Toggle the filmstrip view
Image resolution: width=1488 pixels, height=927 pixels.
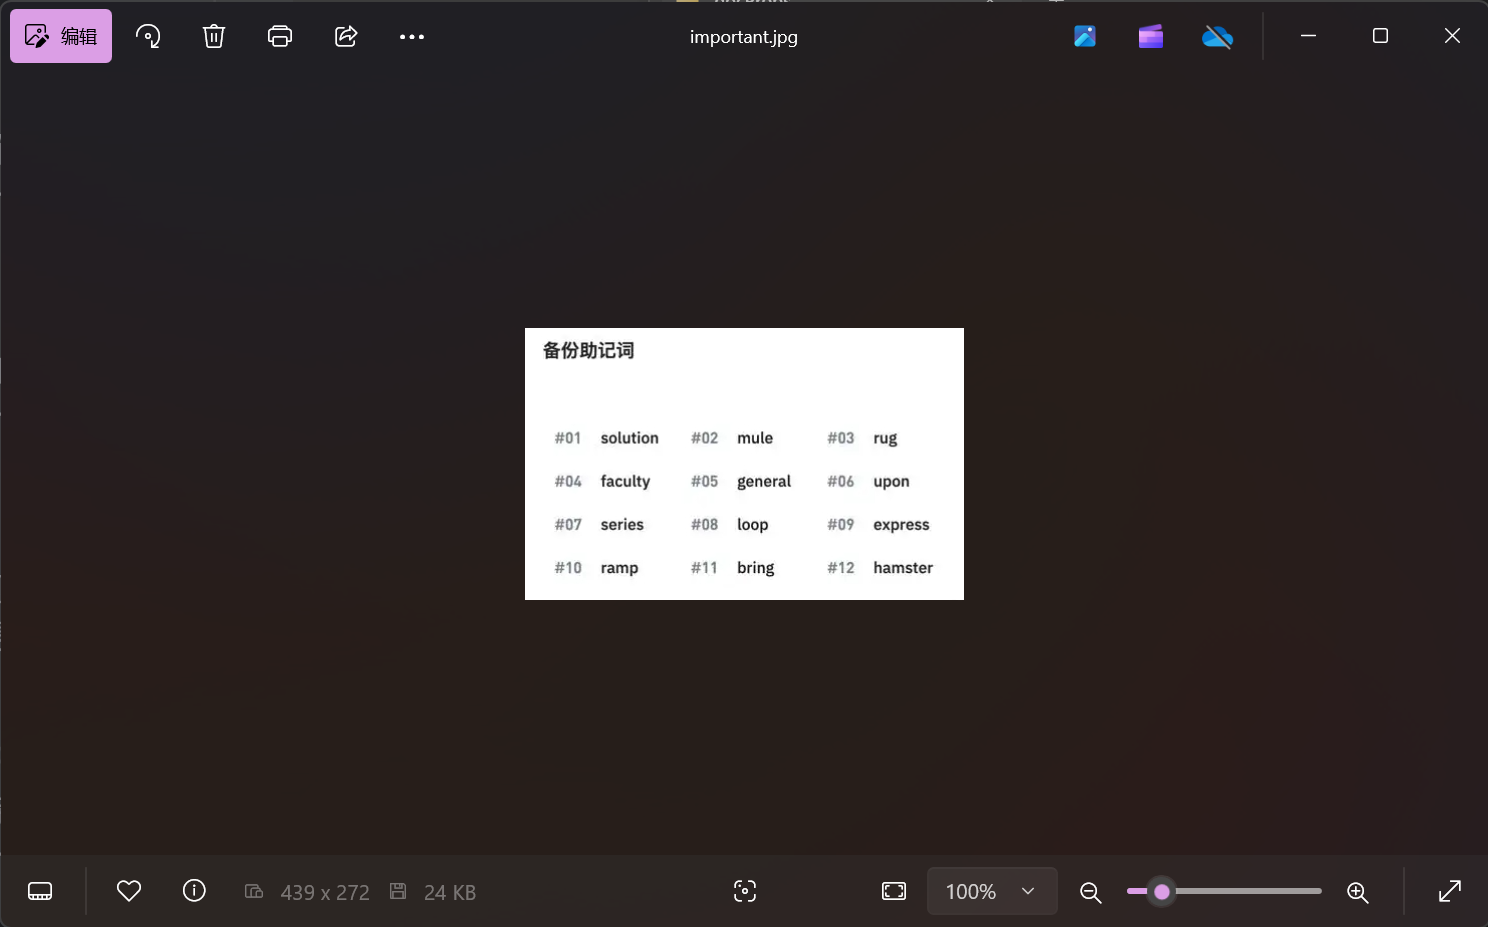40,891
